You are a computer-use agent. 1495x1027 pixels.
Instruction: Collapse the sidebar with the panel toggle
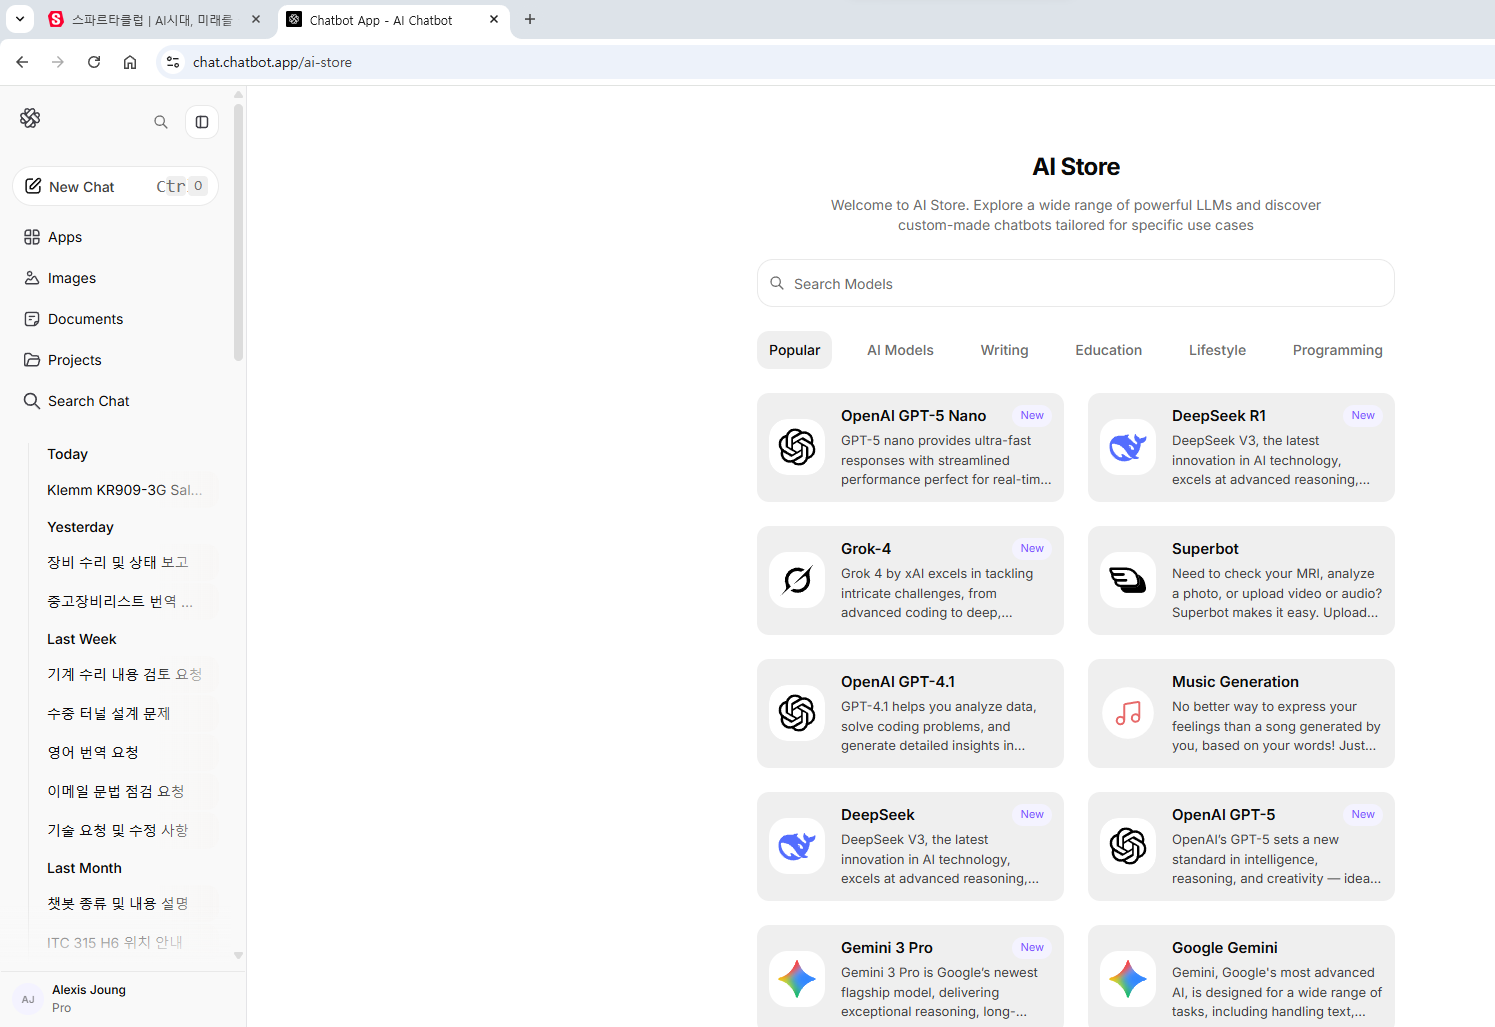[x=202, y=122]
